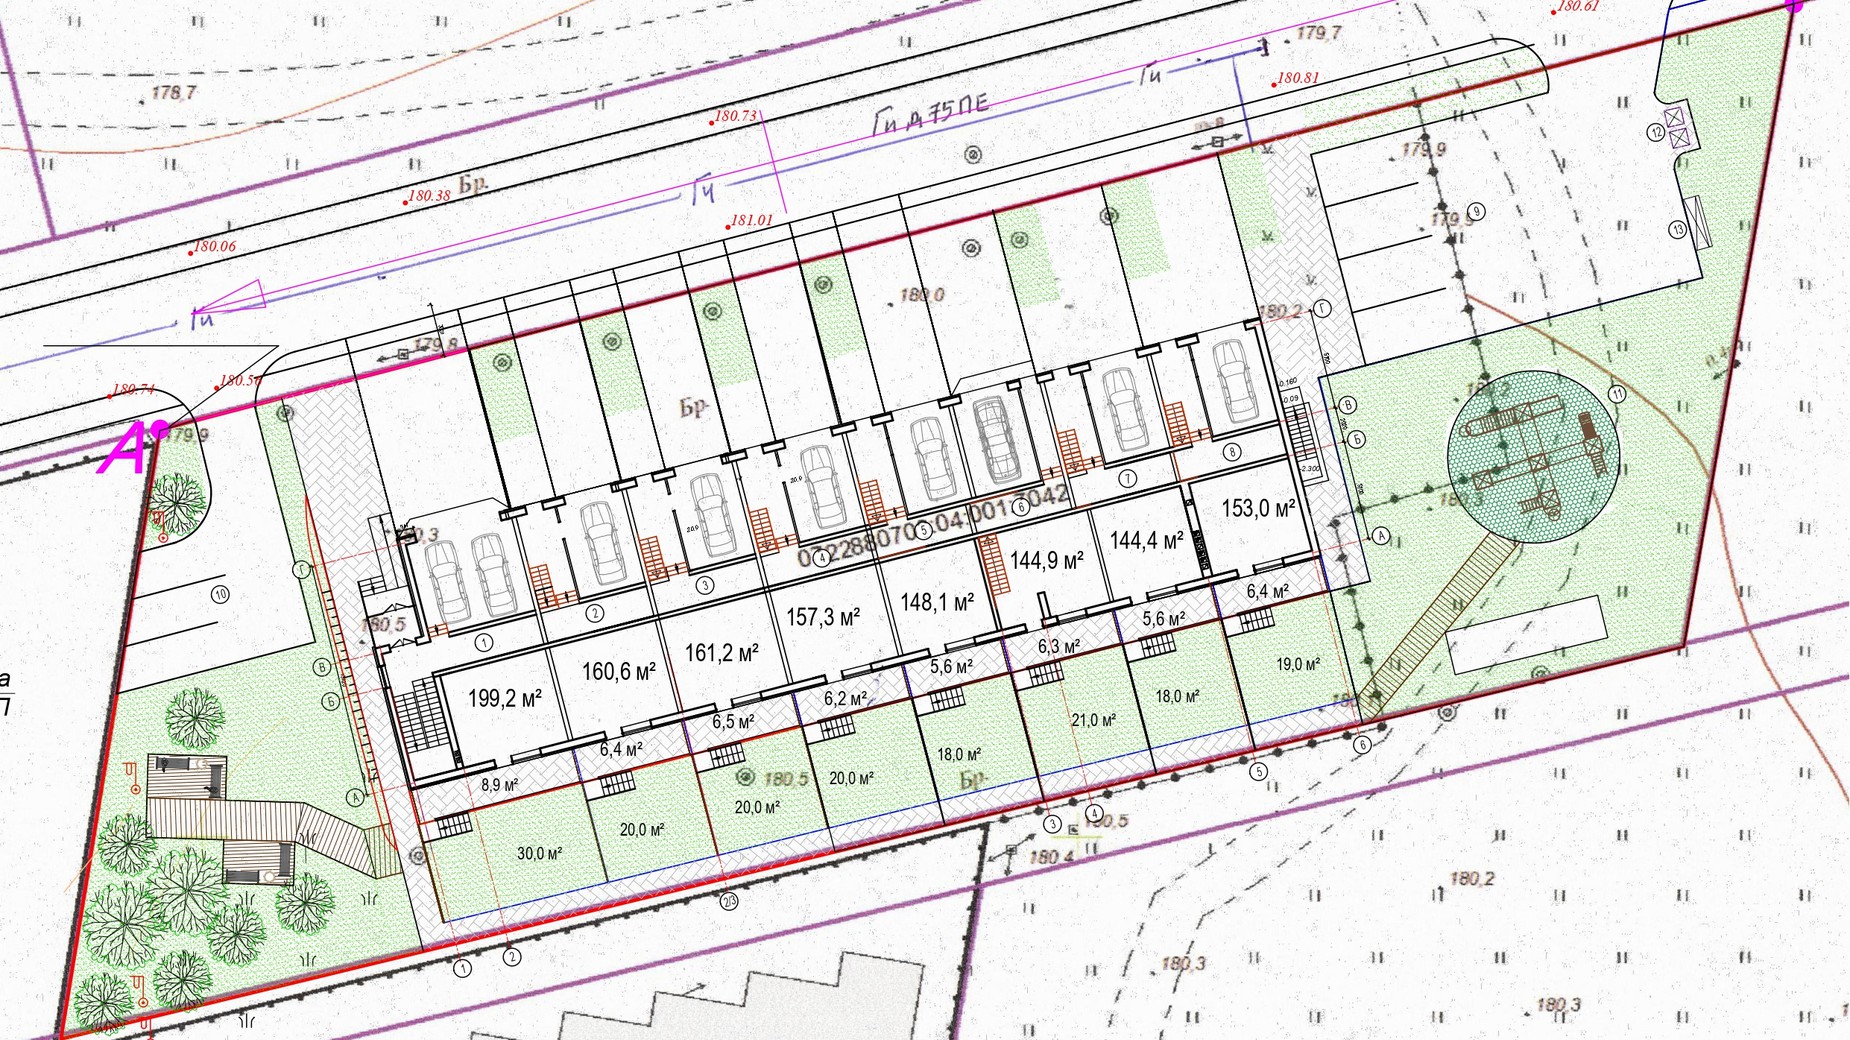
Task: Pick the 161,2 м² area label
Action: (x=721, y=653)
